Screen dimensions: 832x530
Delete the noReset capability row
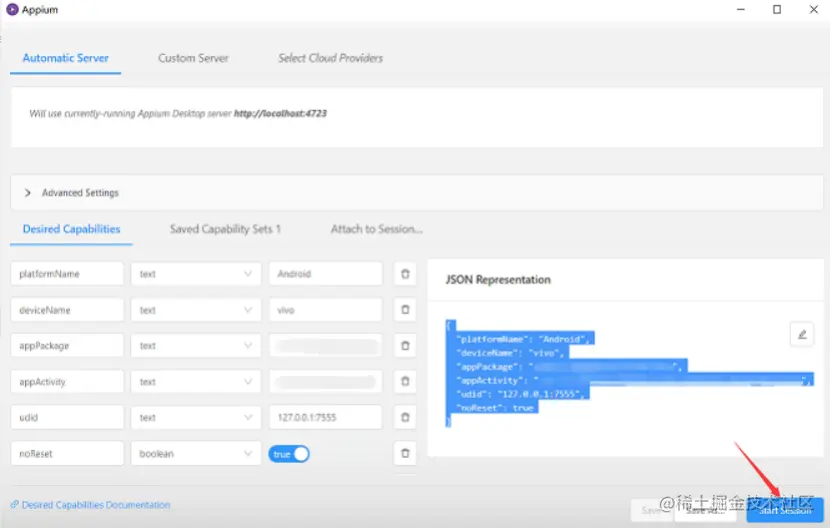(405, 454)
